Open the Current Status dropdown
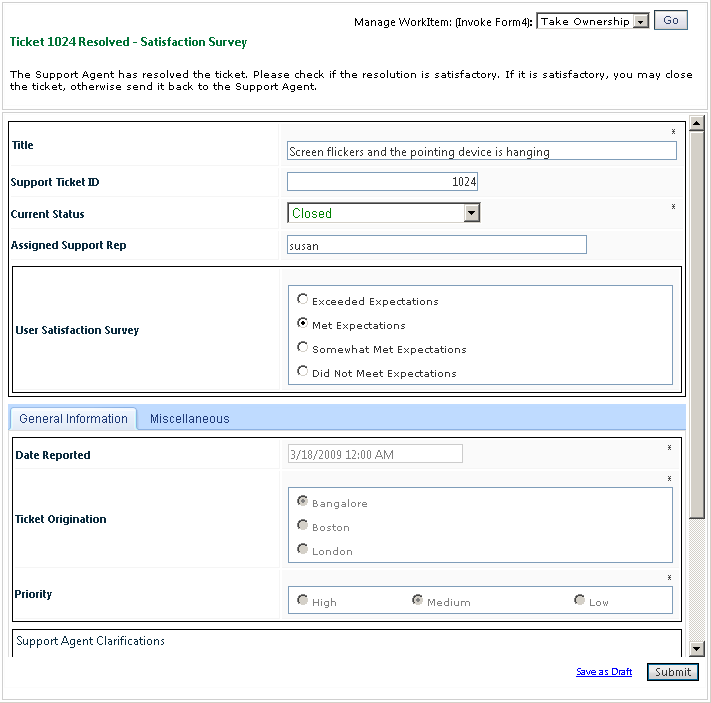Image resolution: width=711 pixels, height=703 pixels. pyautogui.click(x=471, y=213)
